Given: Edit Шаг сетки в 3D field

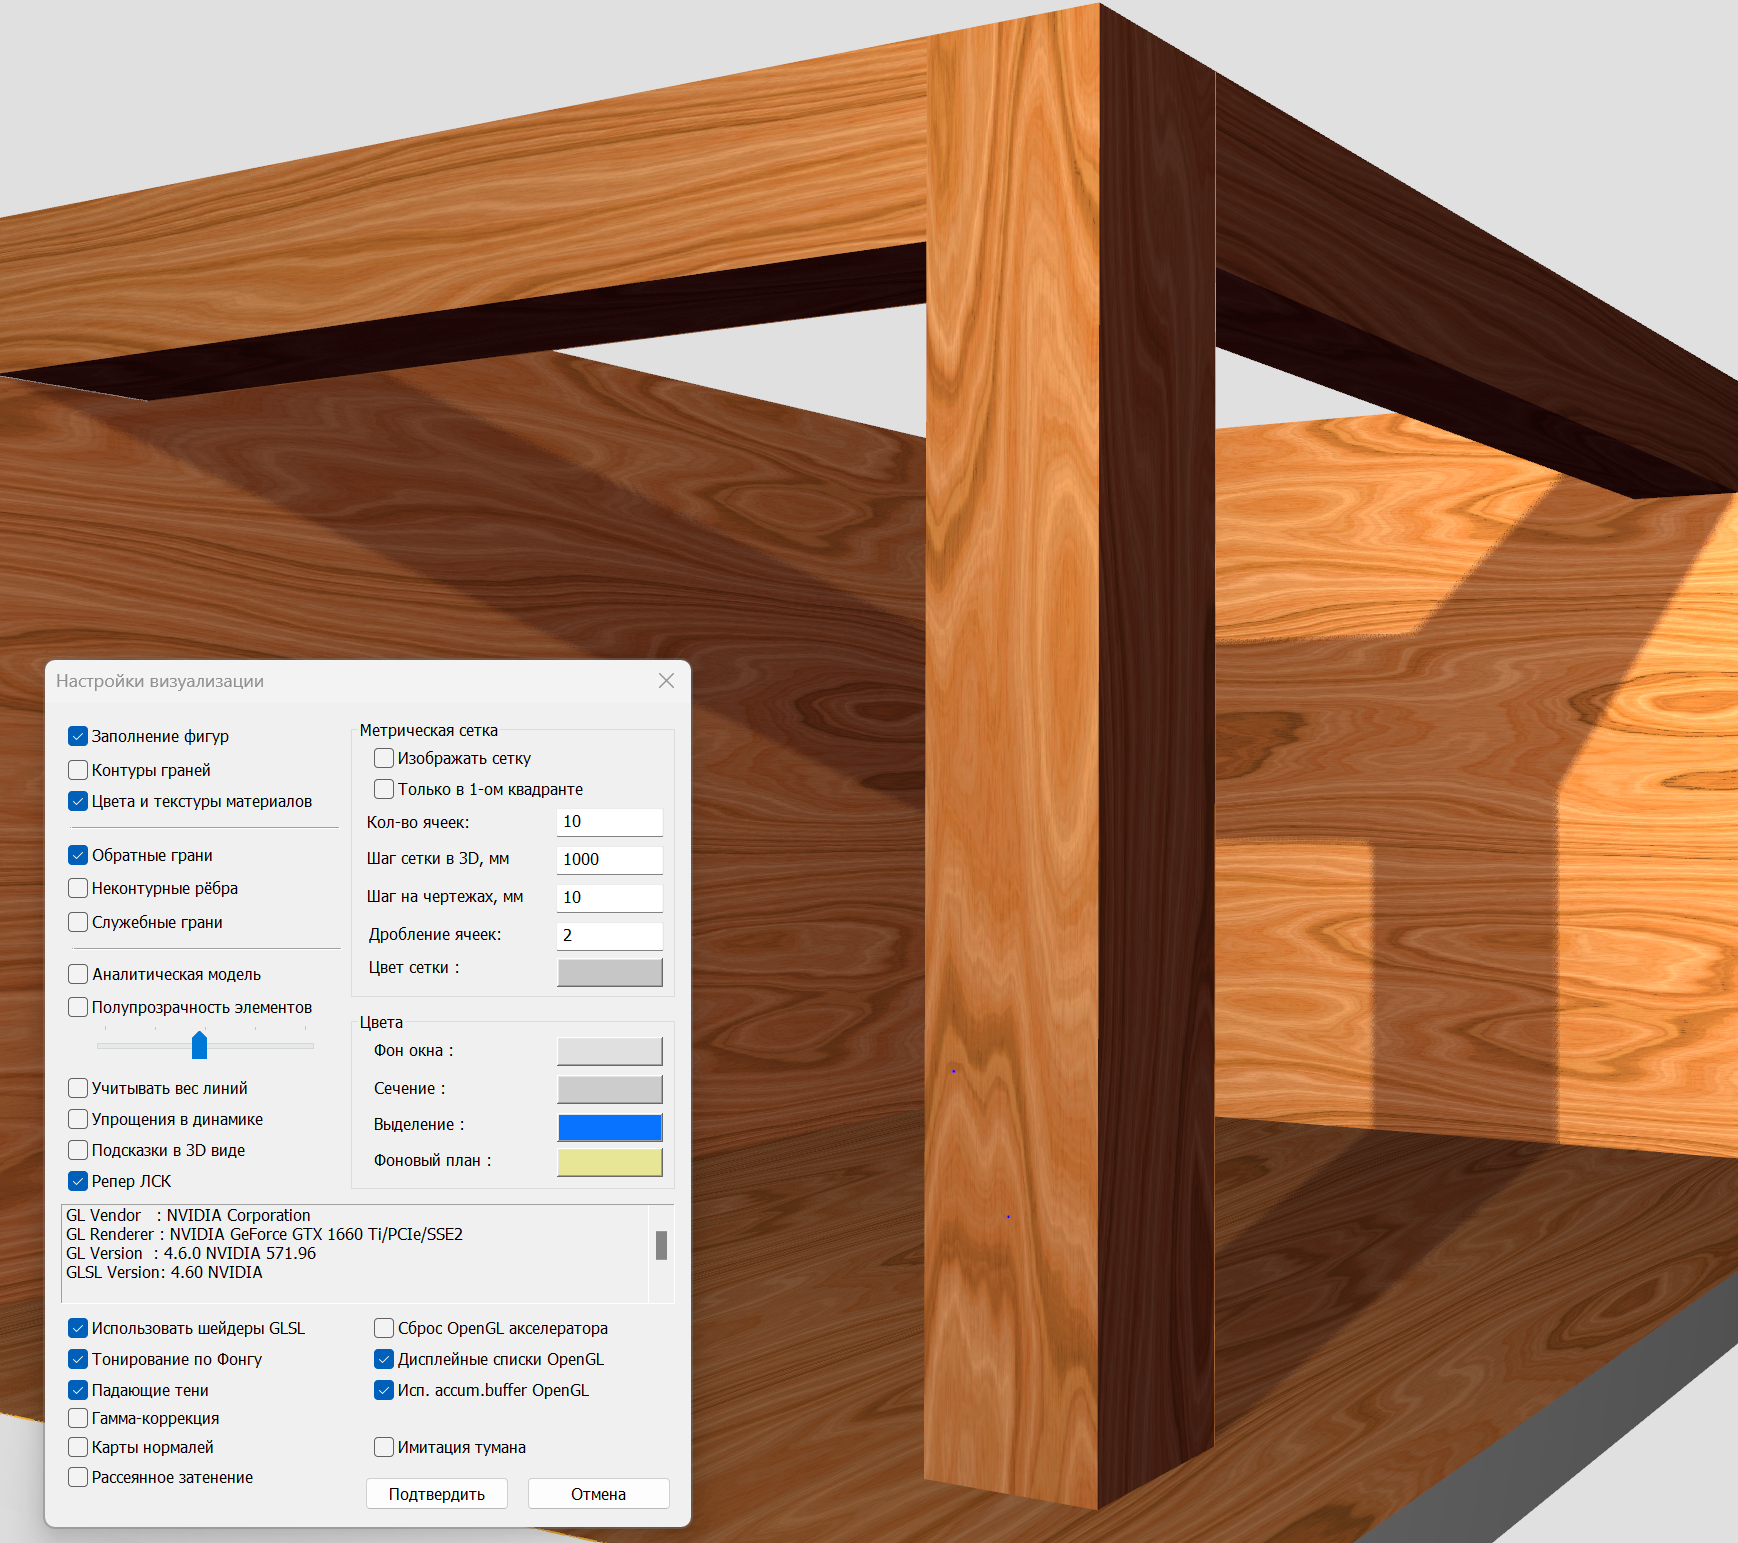Looking at the screenshot, I should point(609,860).
